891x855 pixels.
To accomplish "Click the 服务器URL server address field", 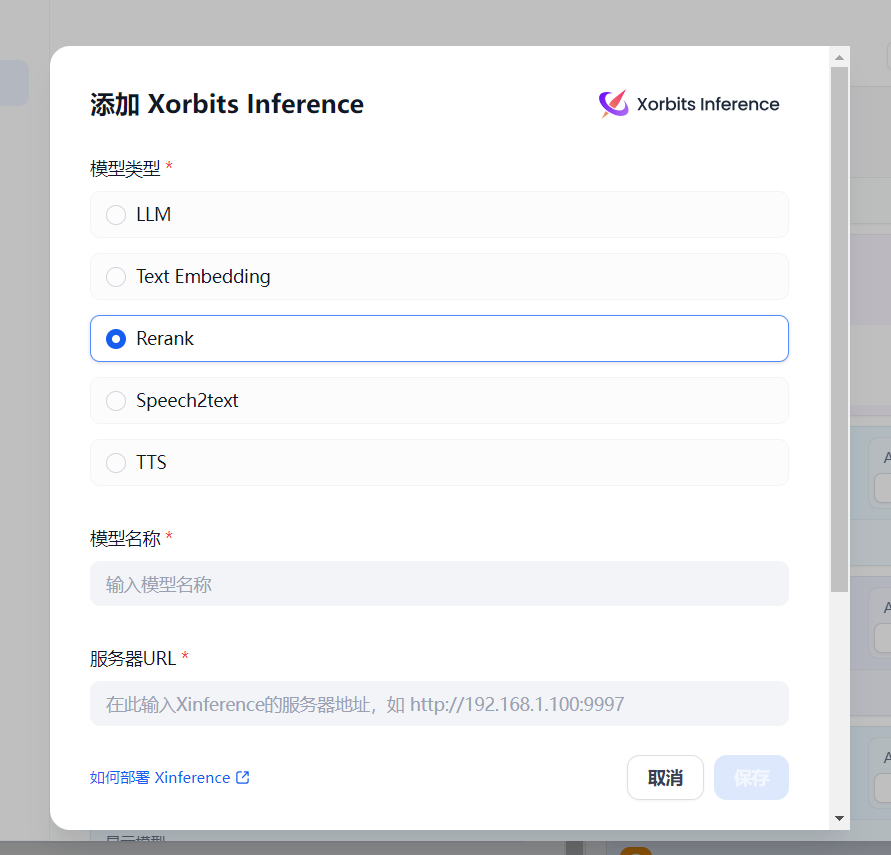I will pyautogui.click(x=438, y=703).
